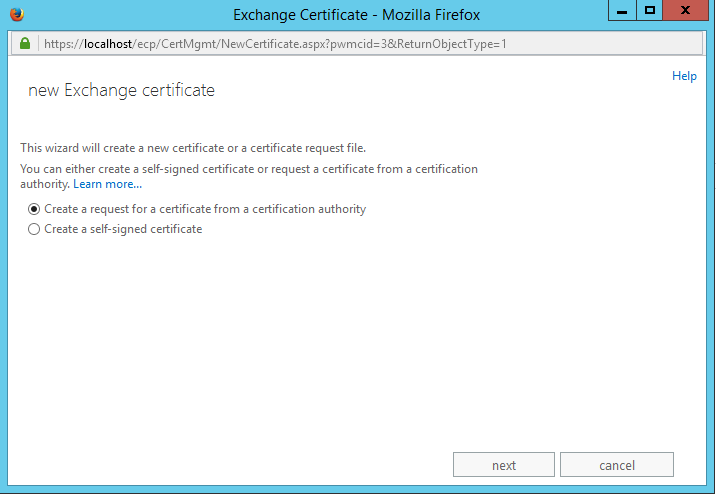
Task: Click 'This wizard will create' description line
Action: (194, 148)
